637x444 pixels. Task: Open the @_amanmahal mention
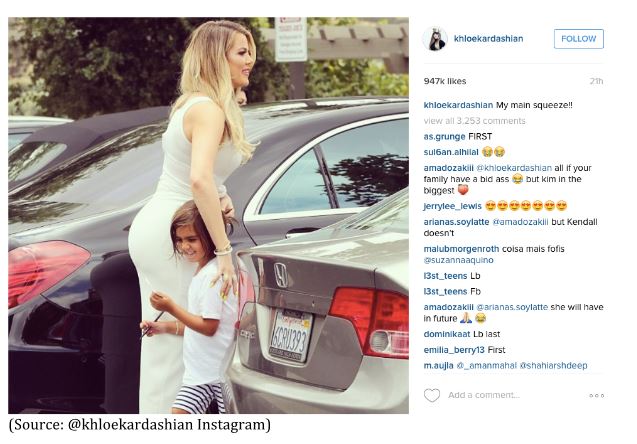tap(487, 366)
